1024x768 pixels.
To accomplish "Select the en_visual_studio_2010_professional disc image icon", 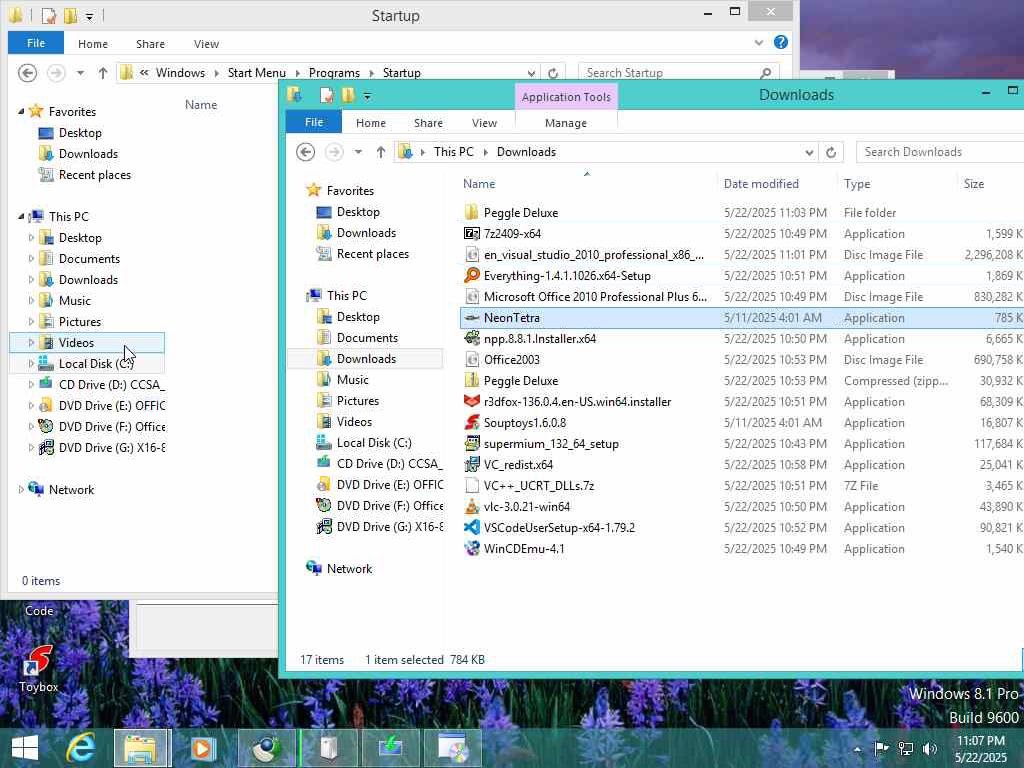I will click(x=472, y=254).
